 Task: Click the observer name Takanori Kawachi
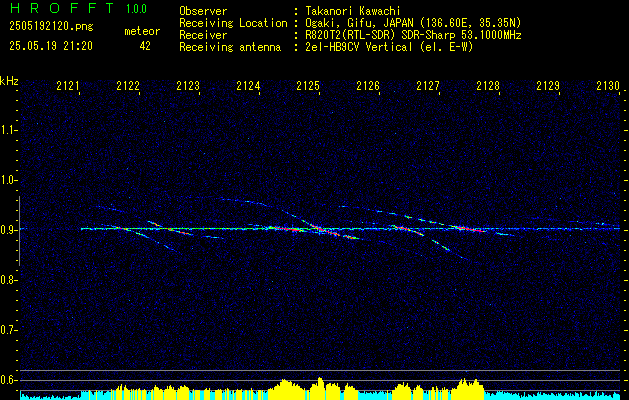click(x=353, y=12)
